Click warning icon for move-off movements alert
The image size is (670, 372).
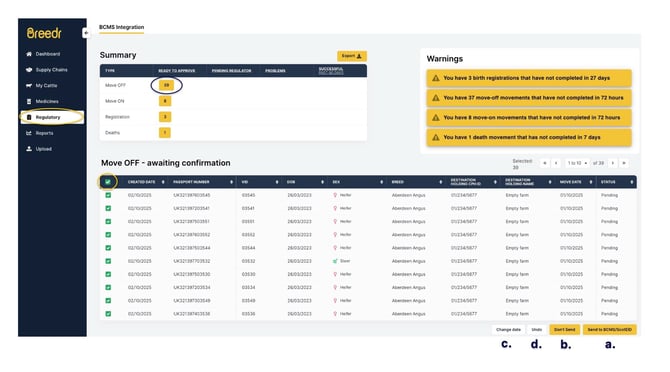[435, 98]
